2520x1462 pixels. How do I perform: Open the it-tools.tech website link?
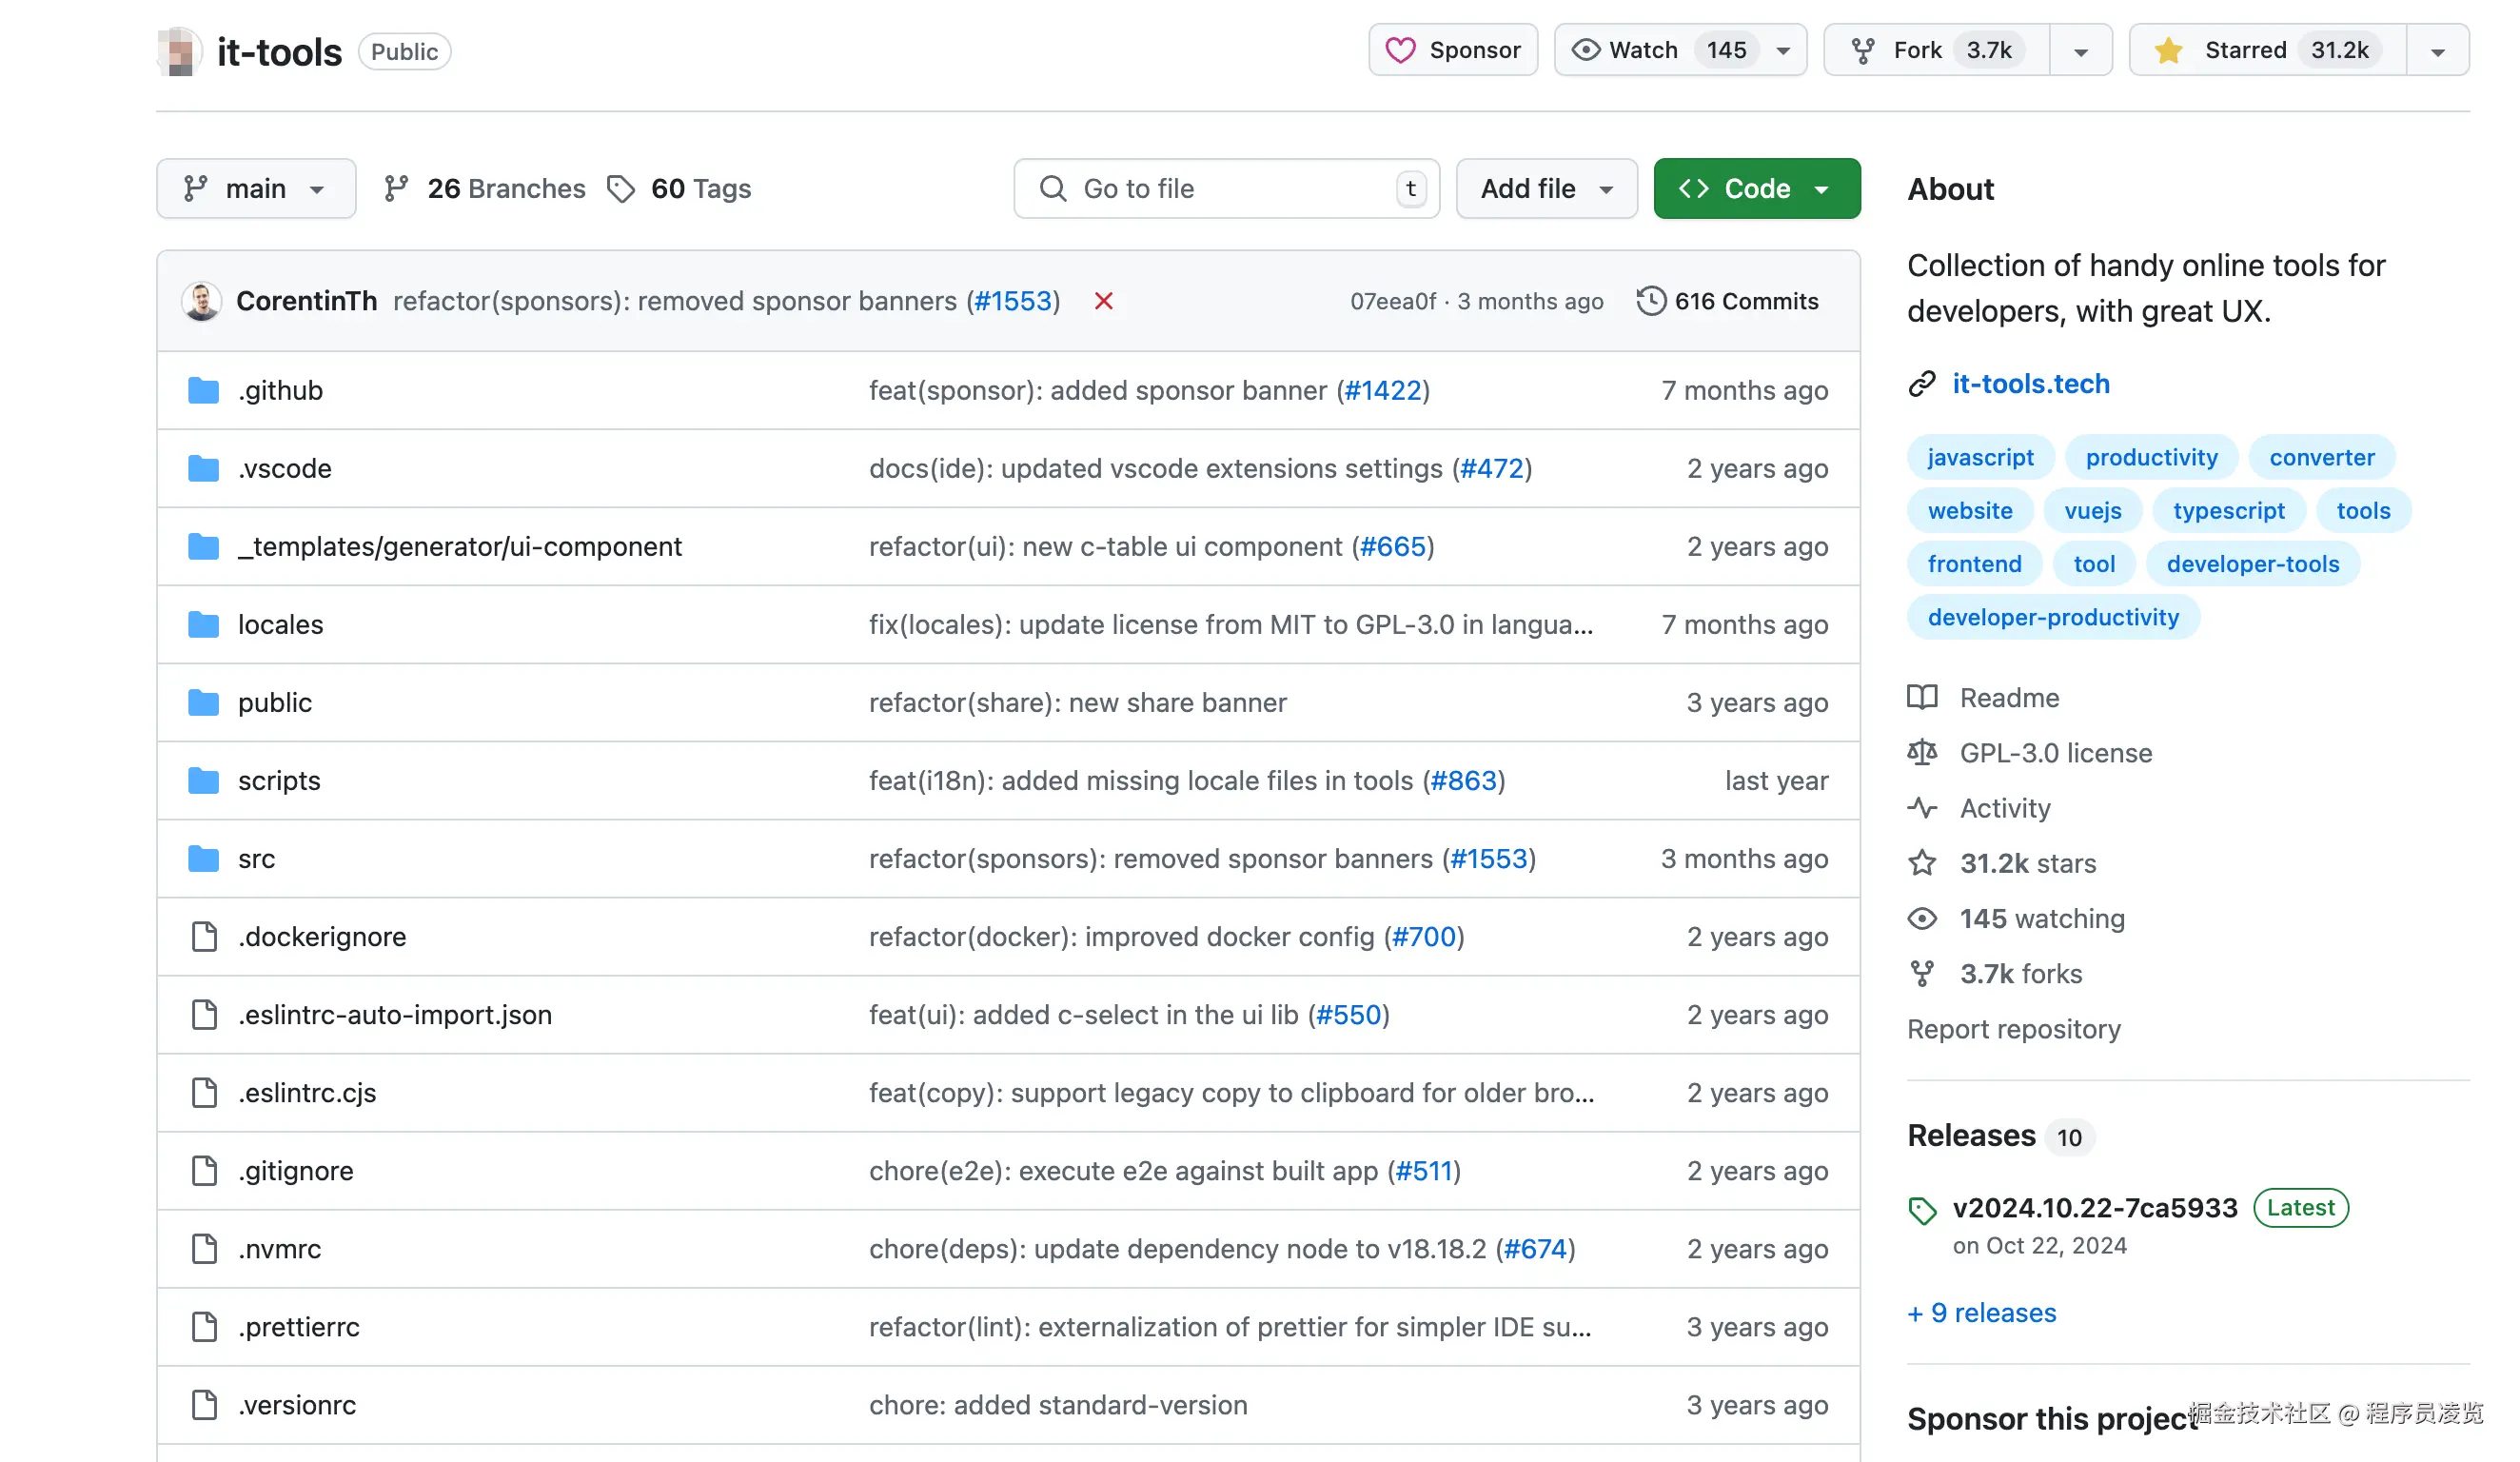(x=2030, y=384)
